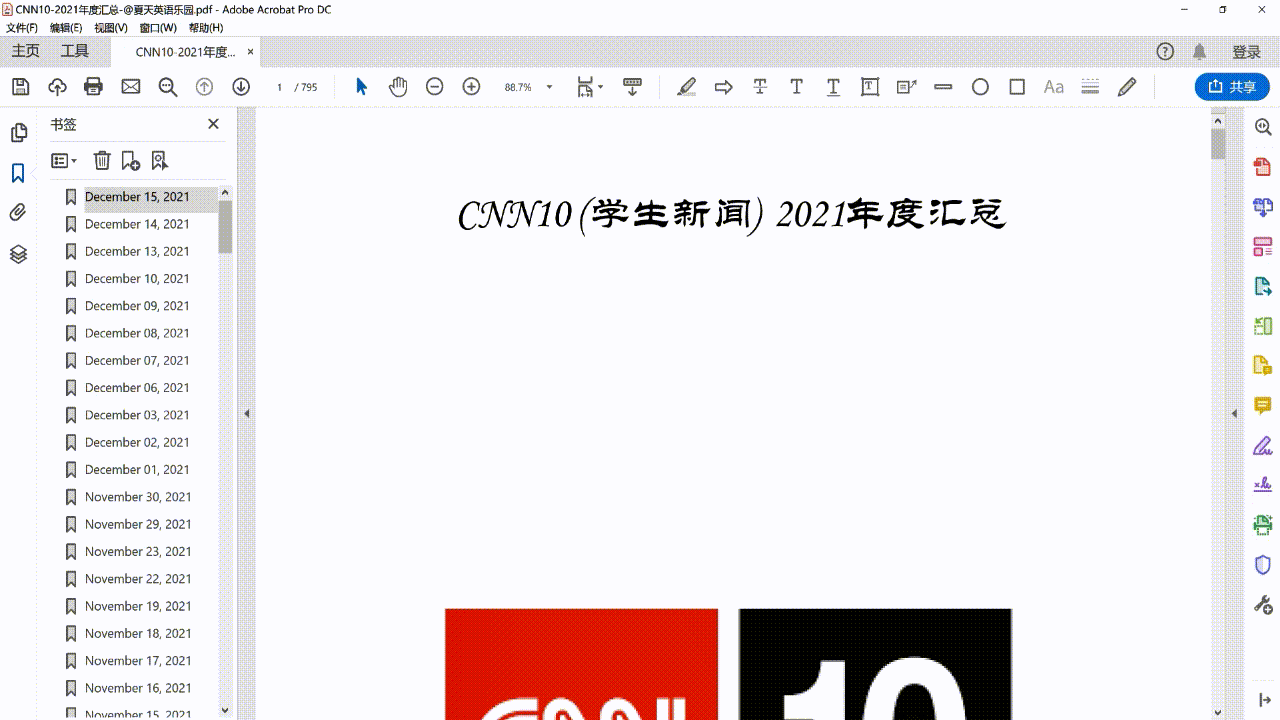Open the Aa text properties
The image size is (1280, 720).
pyautogui.click(x=1054, y=87)
